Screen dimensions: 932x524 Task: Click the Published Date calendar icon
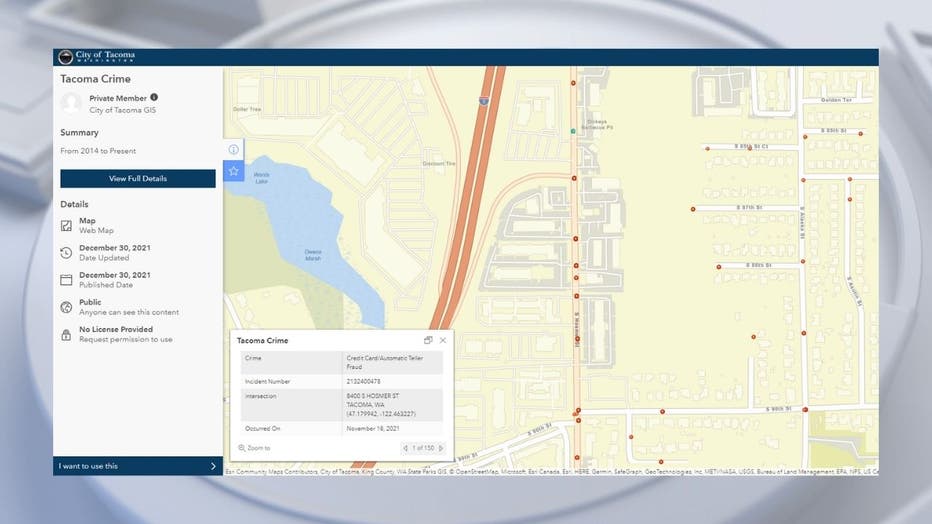coord(66,280)
